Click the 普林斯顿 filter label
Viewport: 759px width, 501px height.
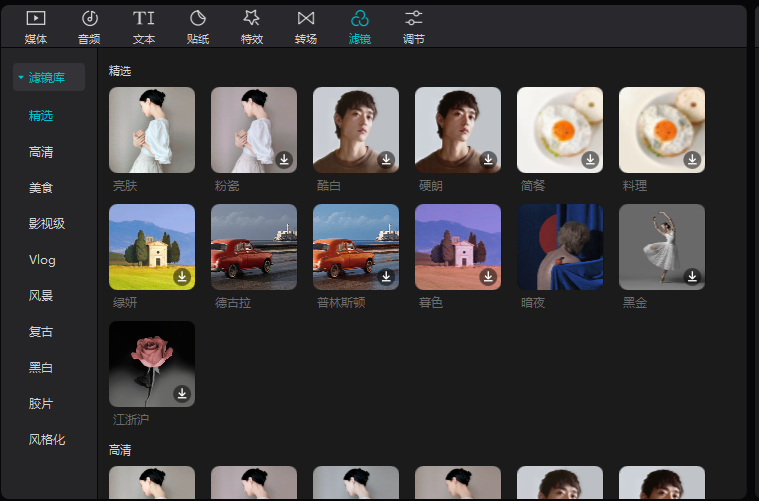(341, 303)
